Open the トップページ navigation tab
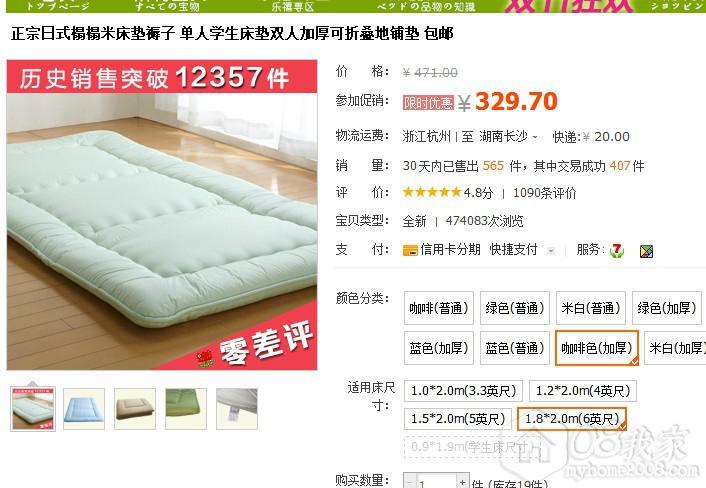The width and height of the screenshot is (706, 488). click(x=58, y=6)
